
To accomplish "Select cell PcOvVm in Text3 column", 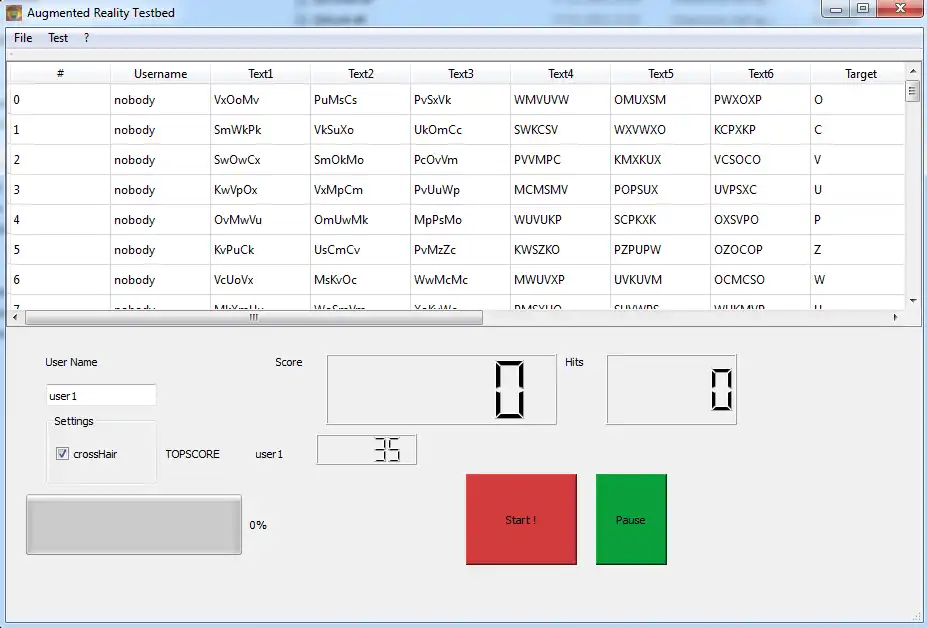I will (x=460, y=160).
